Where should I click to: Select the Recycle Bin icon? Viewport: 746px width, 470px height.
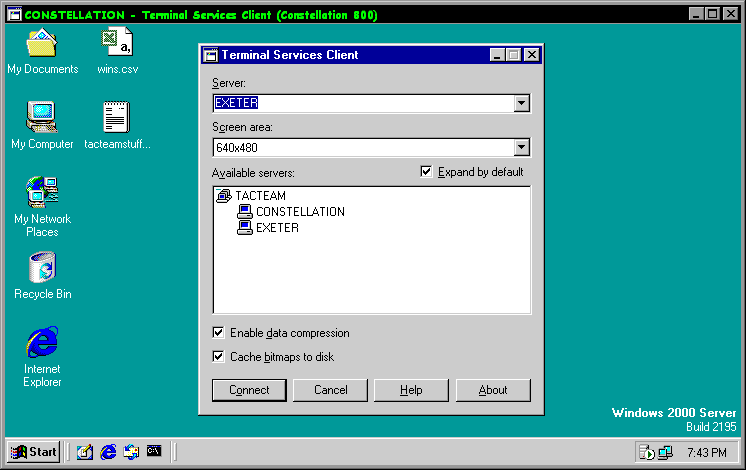coord(42,267)
